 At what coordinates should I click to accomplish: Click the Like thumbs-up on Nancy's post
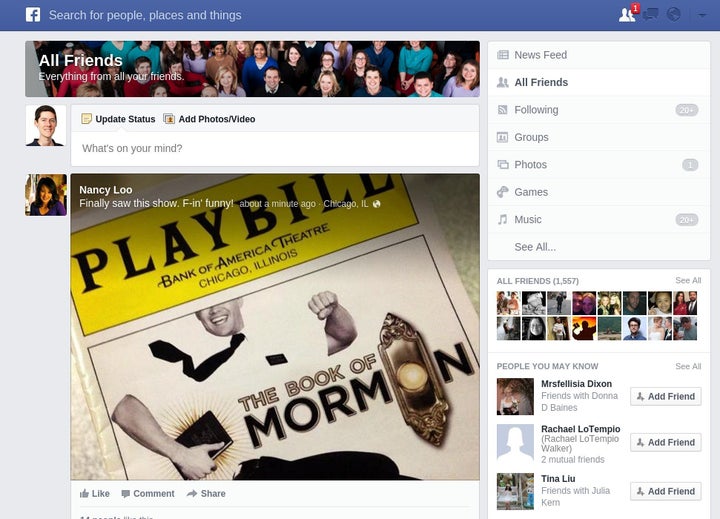coord(95,494)
